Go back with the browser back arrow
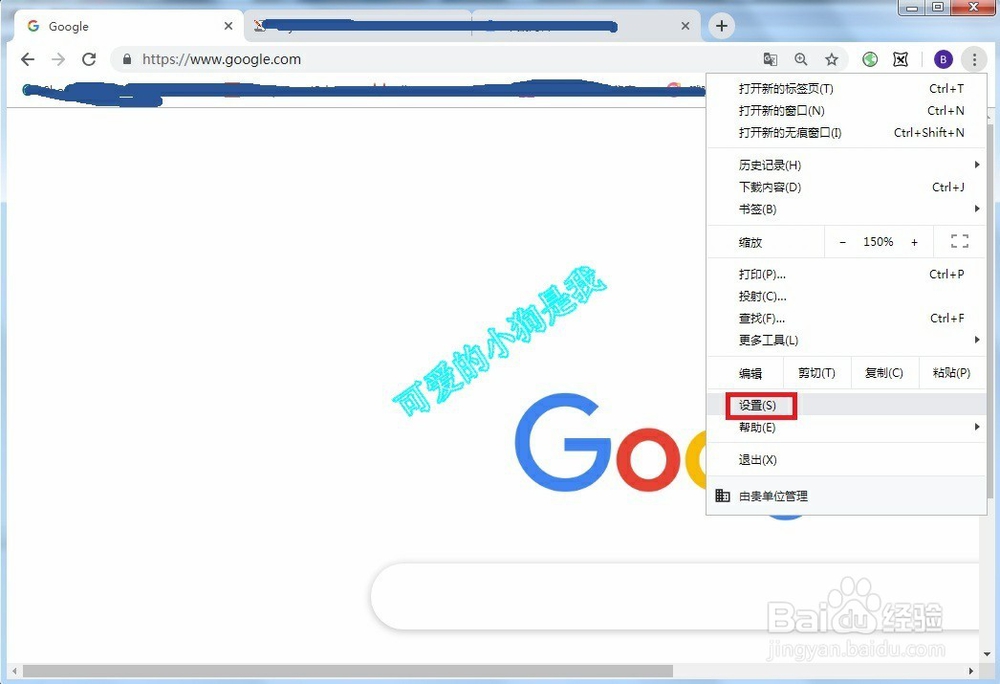The image size is (1000, 684). coord(27,59)
